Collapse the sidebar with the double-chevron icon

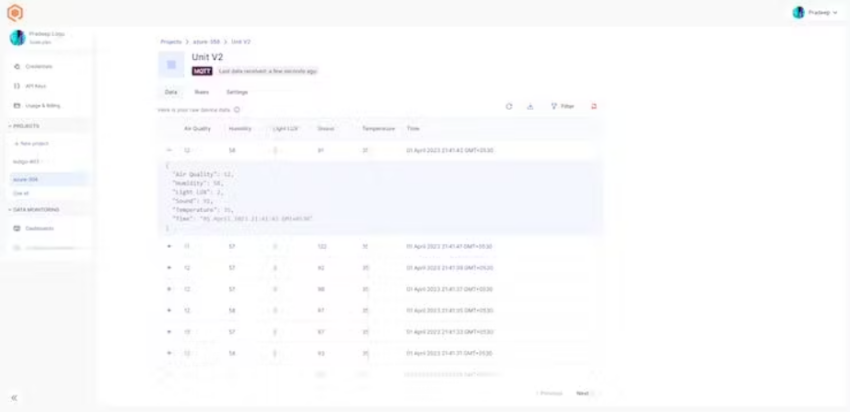coord(14,398)
